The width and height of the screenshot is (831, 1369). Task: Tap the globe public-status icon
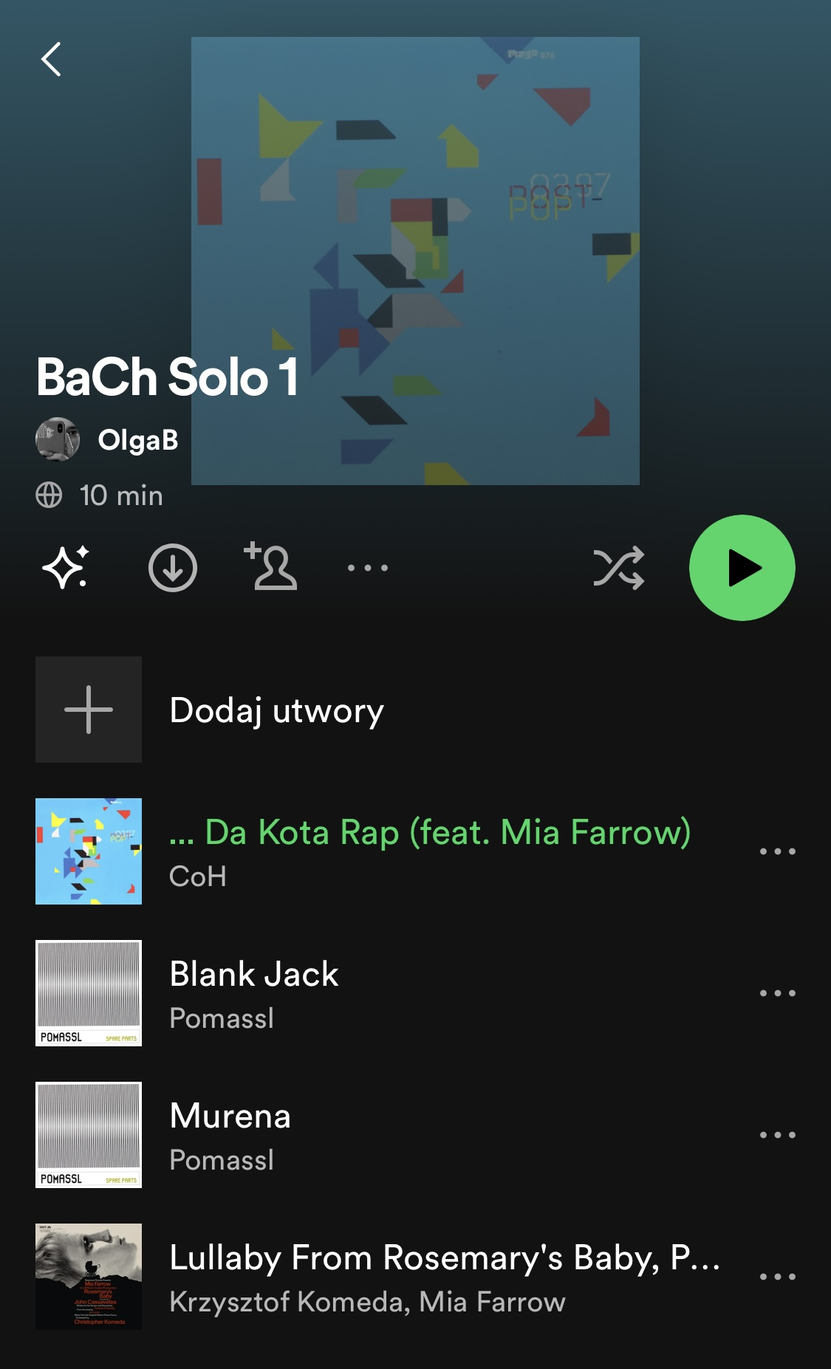(x=49, y=495)
